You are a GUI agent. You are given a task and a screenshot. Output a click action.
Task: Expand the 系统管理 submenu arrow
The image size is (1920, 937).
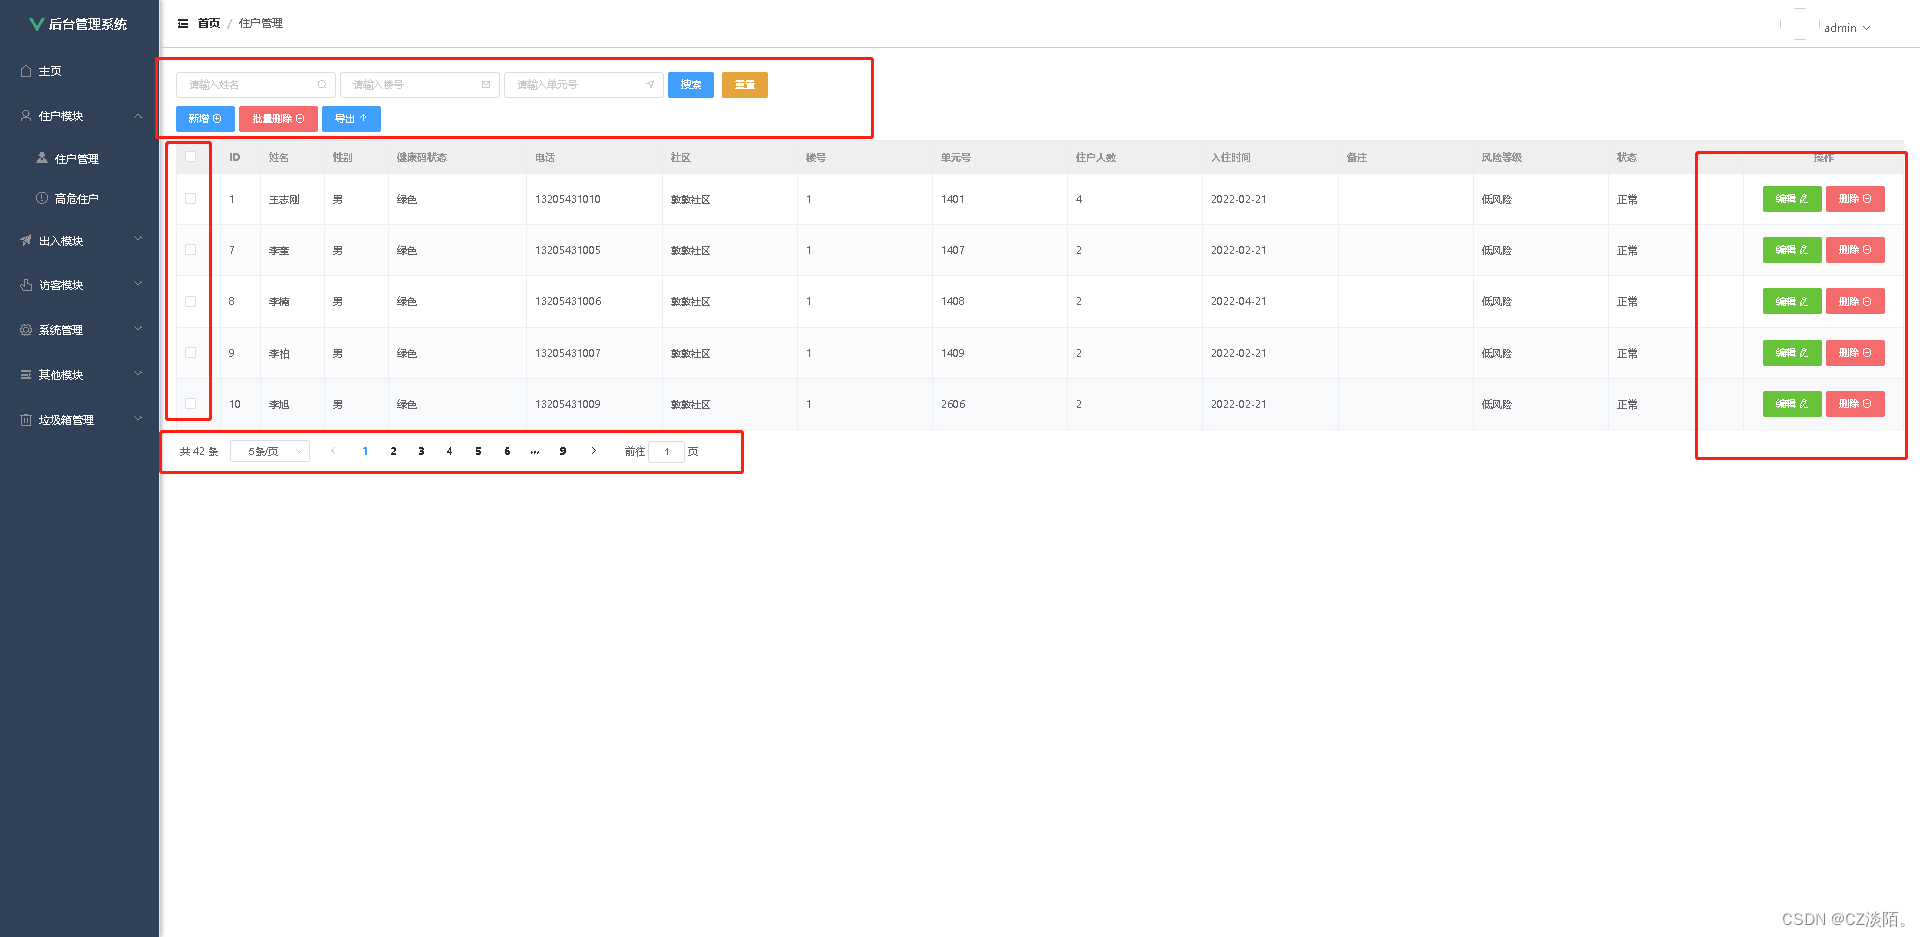coord(138,328)
